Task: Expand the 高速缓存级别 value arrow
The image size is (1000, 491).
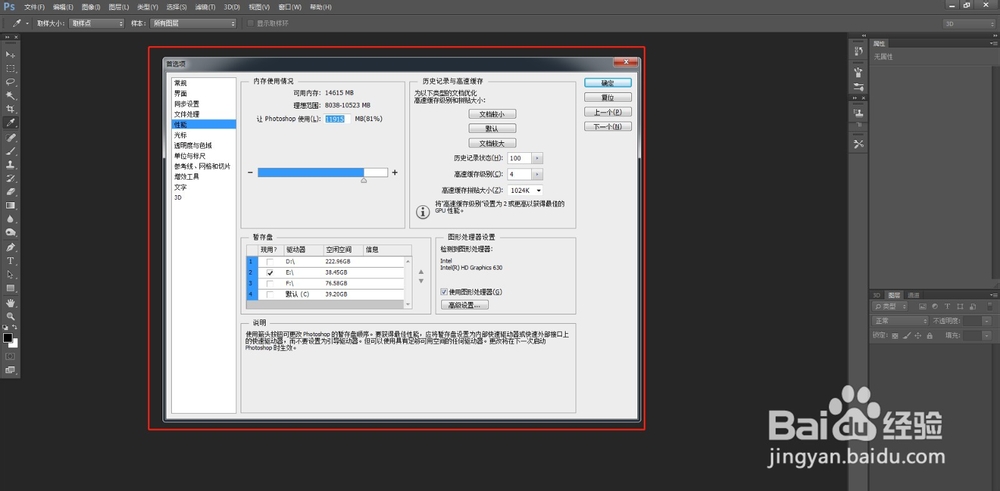Action: point(538,174)
